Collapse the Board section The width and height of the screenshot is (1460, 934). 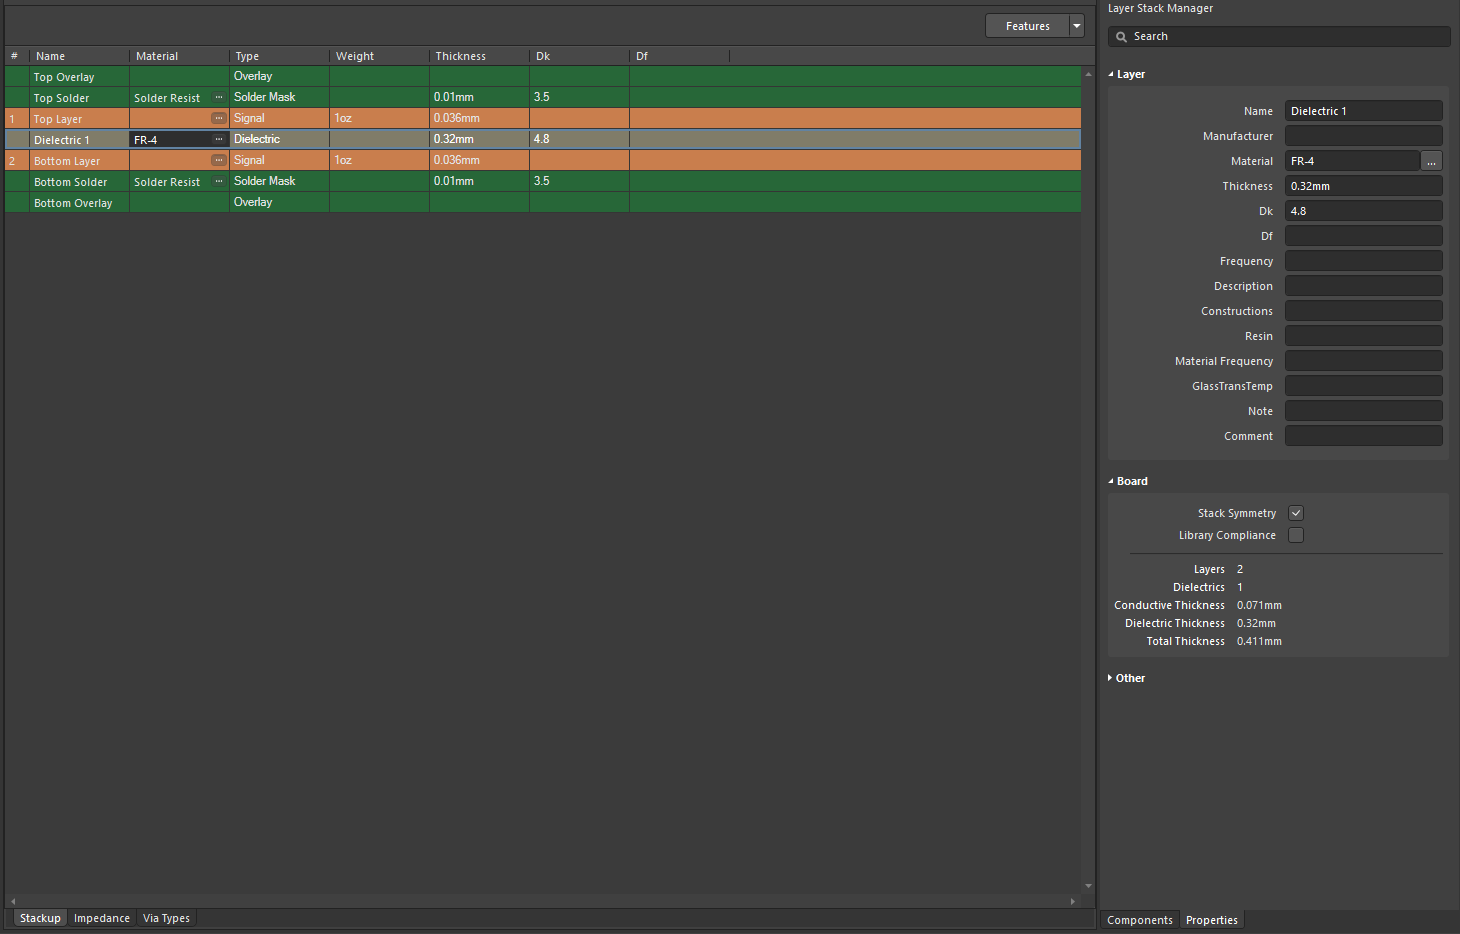[1110, 481]
